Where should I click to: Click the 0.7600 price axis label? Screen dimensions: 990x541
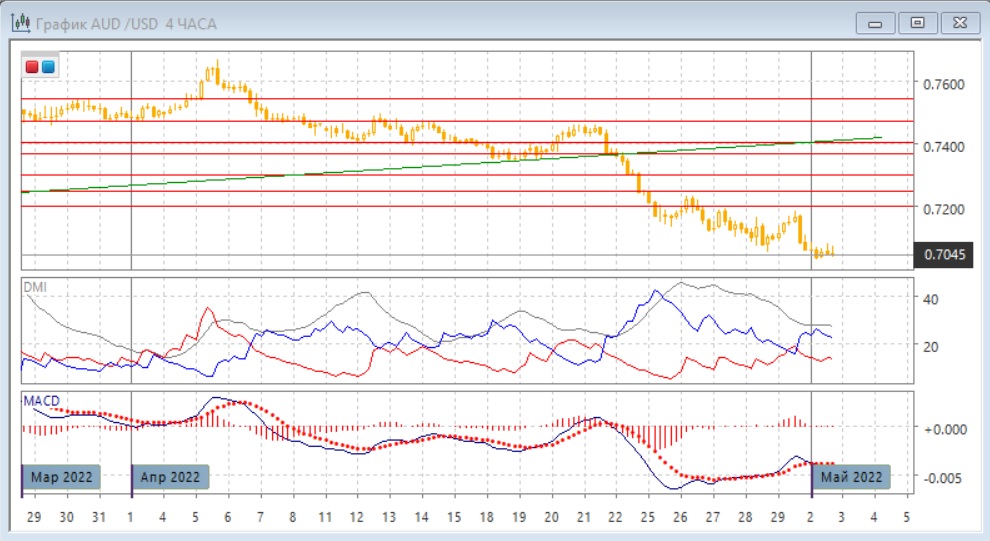[x=945, y=84]
